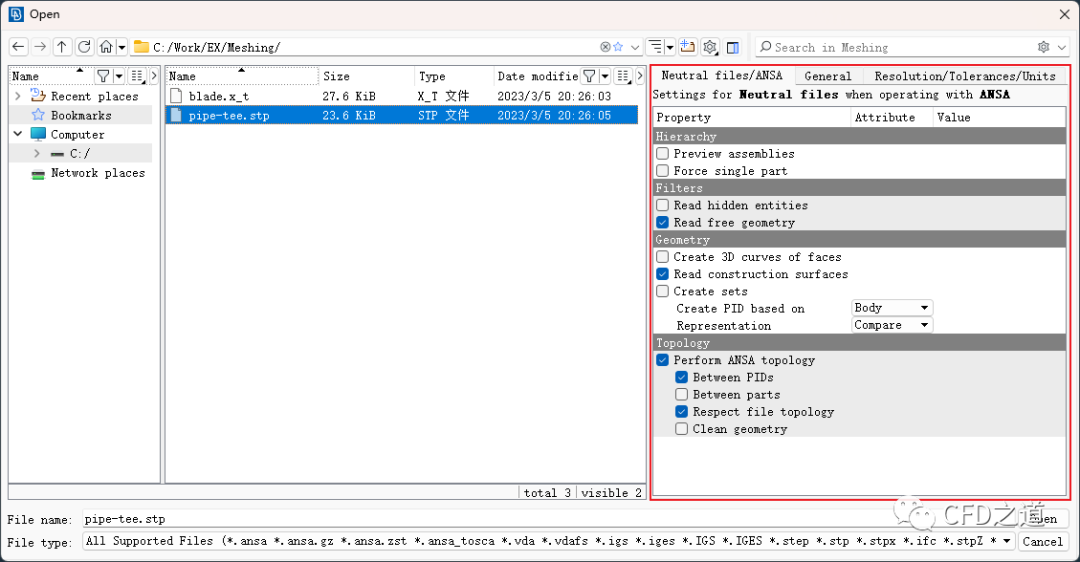This screenshot has height=562, width=1080.
Task: Go to the home directory
Action: 106,47
